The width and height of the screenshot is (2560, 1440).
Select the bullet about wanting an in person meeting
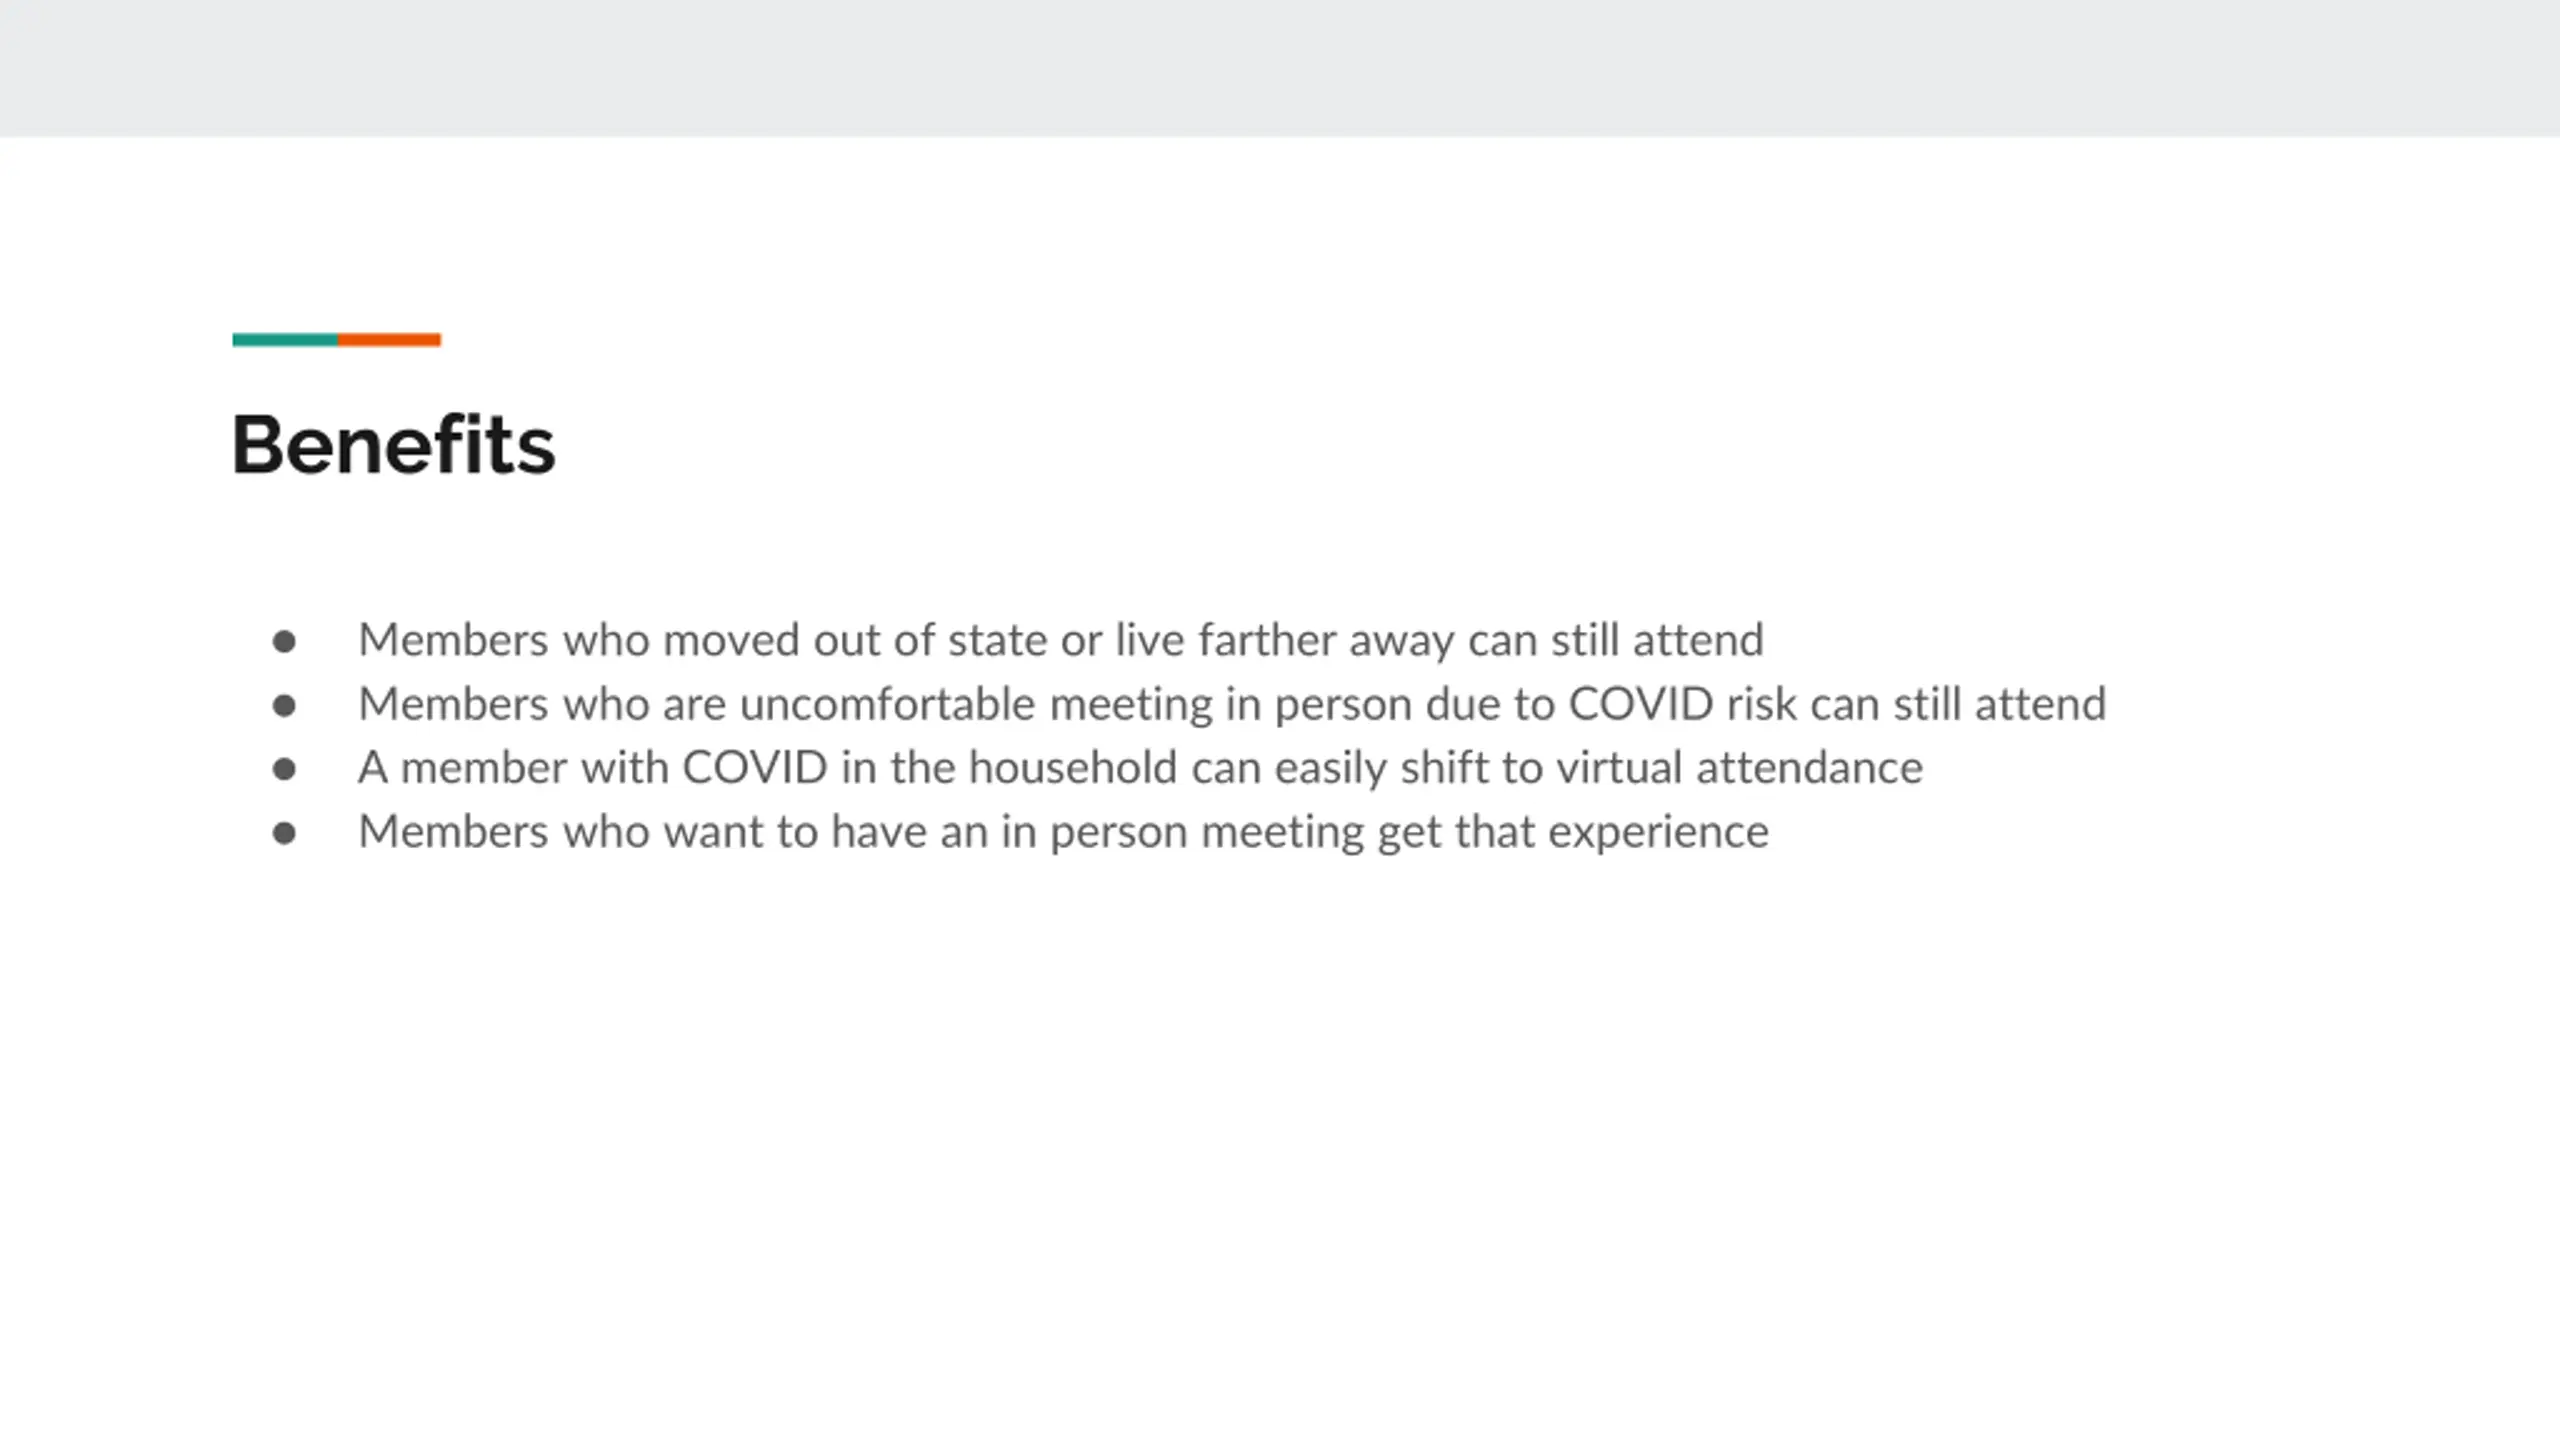coord(1063,832)
